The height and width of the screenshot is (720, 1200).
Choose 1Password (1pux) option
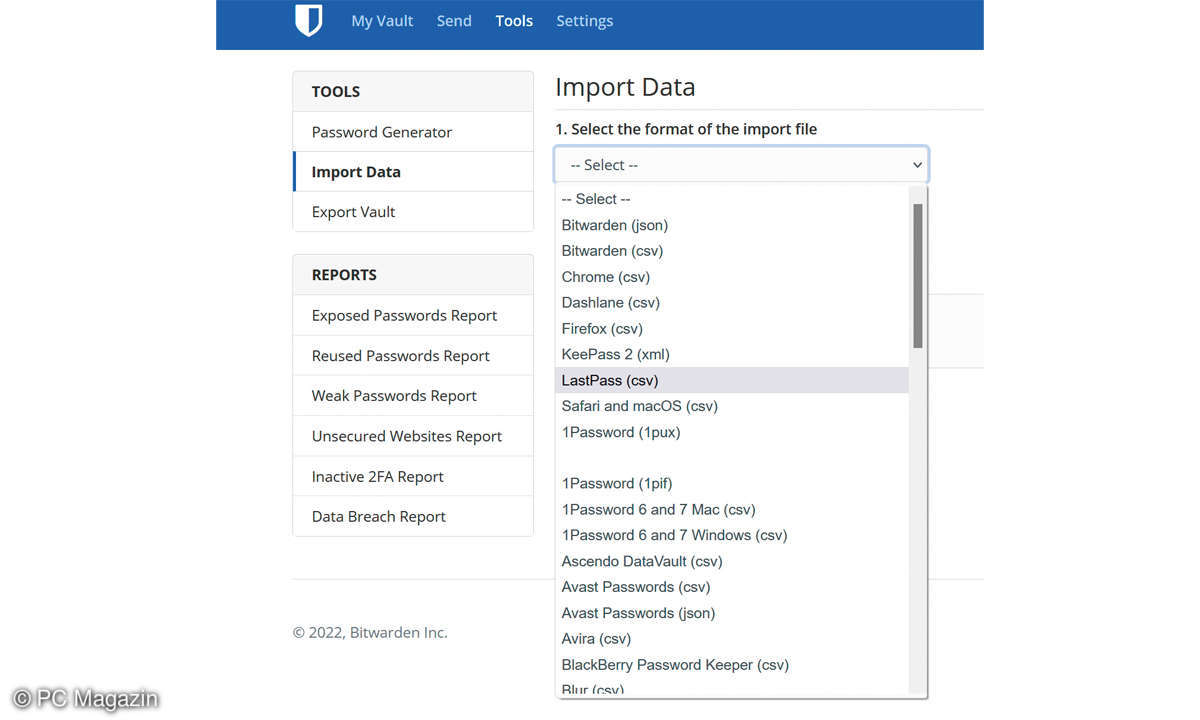click(732, 432)
